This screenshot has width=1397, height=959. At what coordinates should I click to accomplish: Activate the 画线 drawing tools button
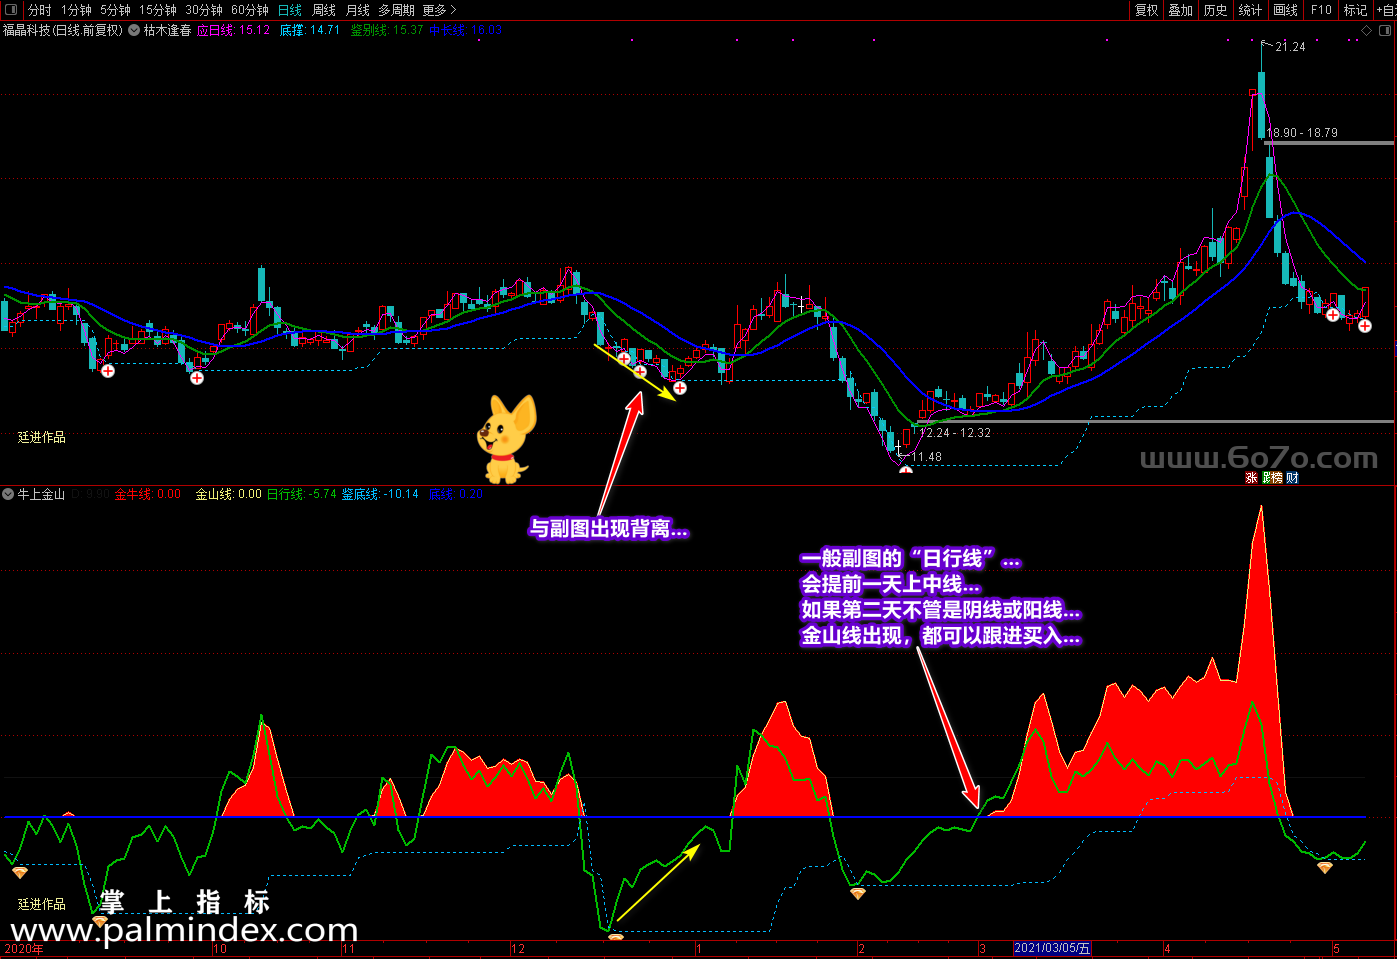pyautogui.click(x=1286, y=10)
